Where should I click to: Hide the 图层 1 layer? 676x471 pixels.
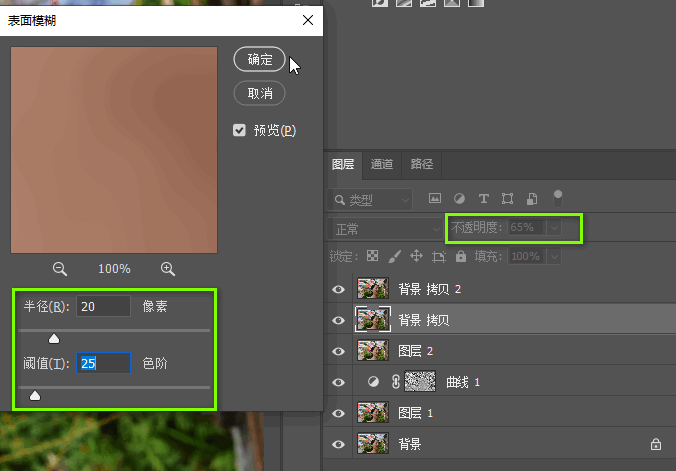(x=338, y=413)
